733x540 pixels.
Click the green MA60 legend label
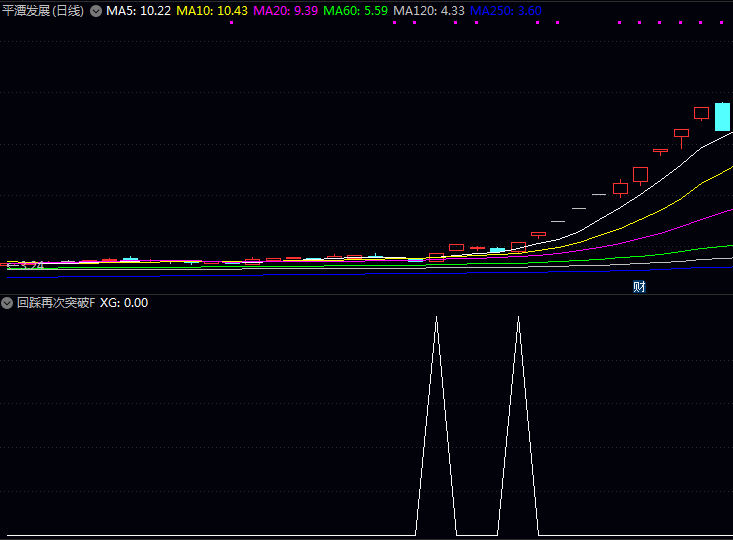357,11
